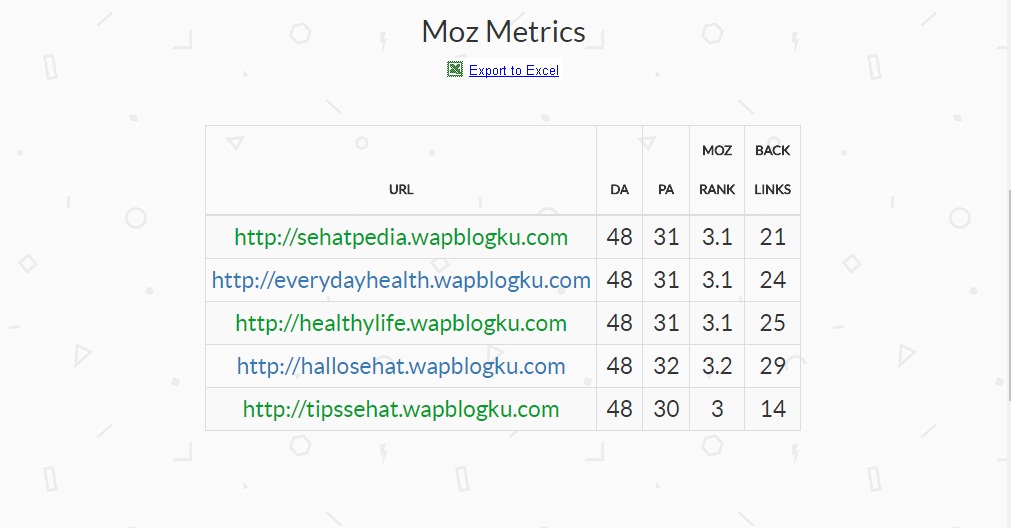The image size is (1011, 528).
Task: Click PA value 30 in tipssehat row
Action: [x=666, y=409]
